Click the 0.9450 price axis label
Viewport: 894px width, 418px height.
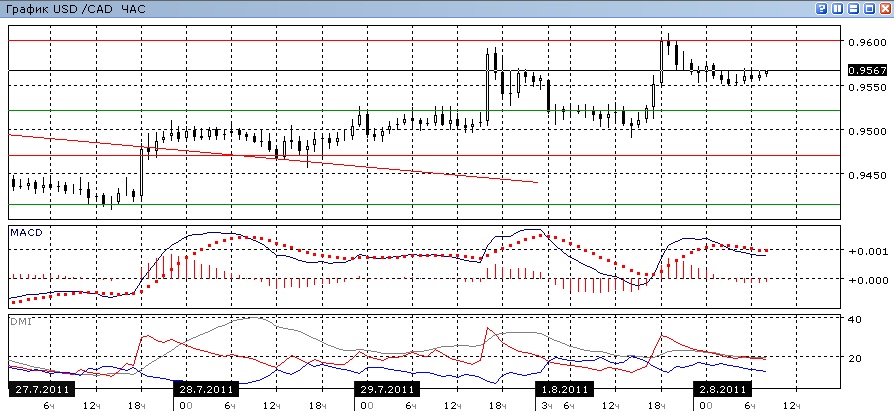tap(867, 175)
